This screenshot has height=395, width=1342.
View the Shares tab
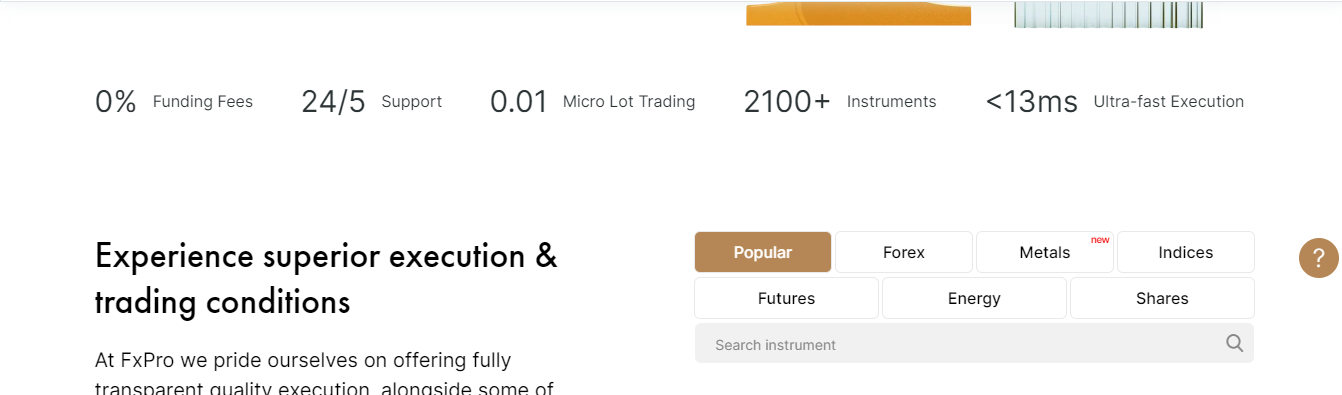click(x=1162, y=298)
